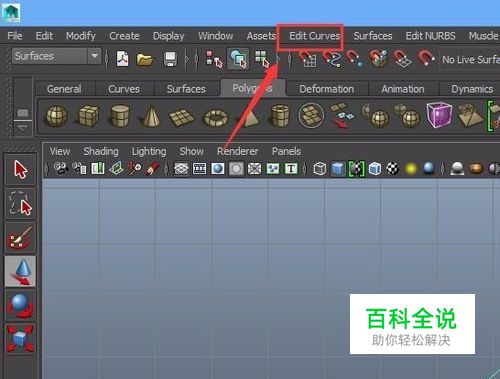Create a polygon sphere from the shelf
500x379 pixels.
click(x=57, y=116)
